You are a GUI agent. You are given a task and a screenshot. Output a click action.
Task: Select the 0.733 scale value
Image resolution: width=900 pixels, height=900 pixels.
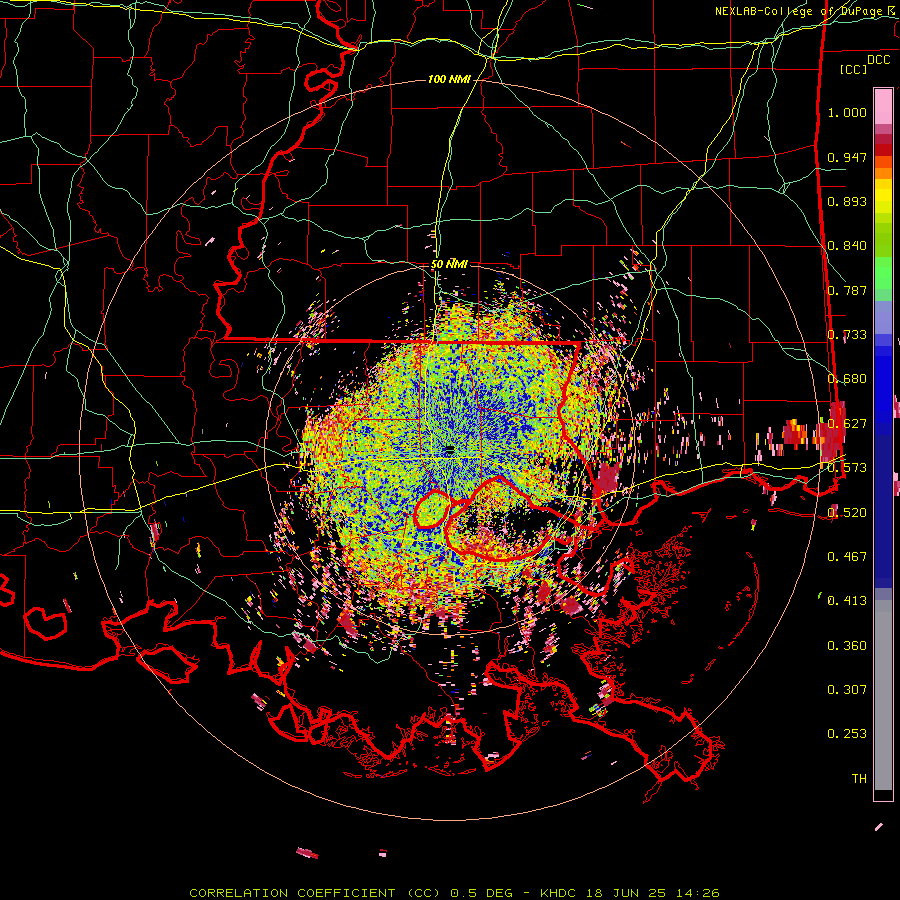847,335
